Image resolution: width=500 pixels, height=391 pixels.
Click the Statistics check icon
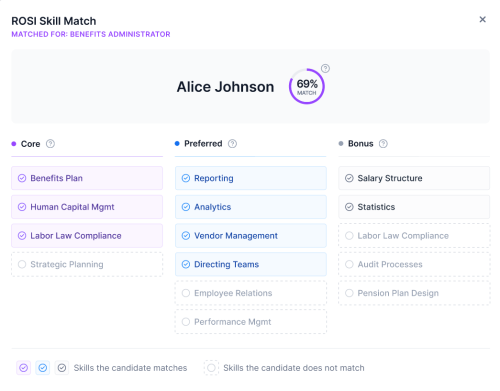[x=349, y=207]
